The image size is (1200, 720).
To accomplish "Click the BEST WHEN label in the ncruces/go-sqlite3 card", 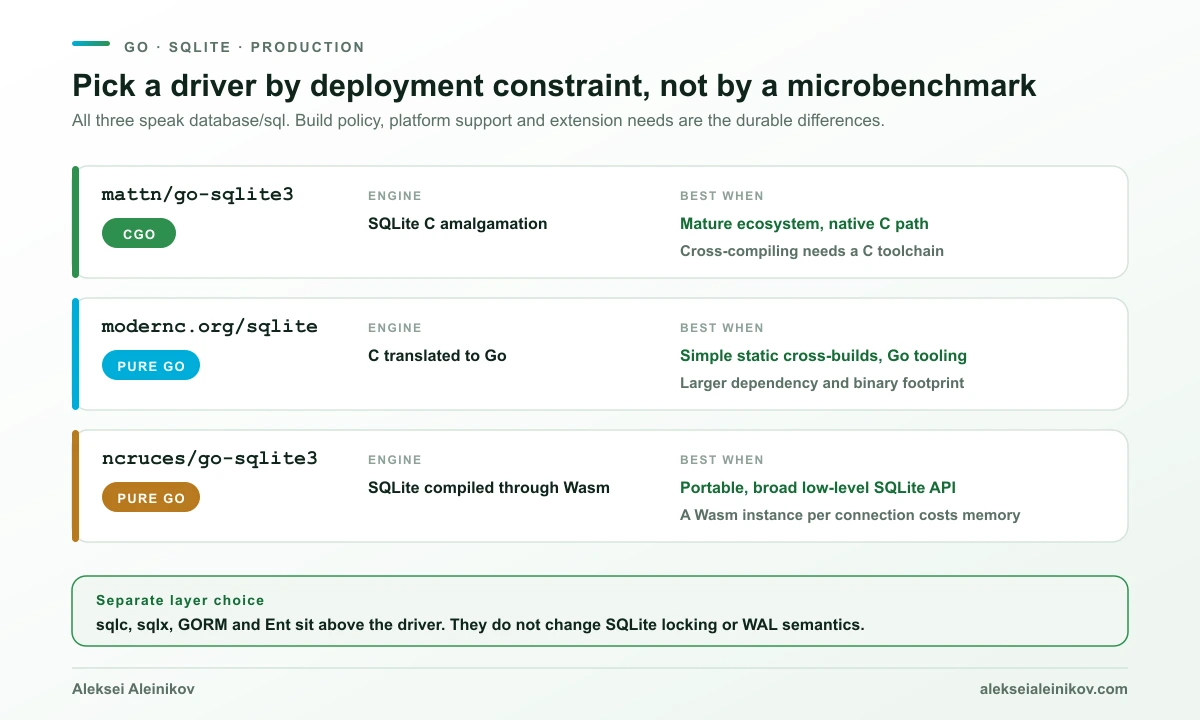I will (722, 460).
